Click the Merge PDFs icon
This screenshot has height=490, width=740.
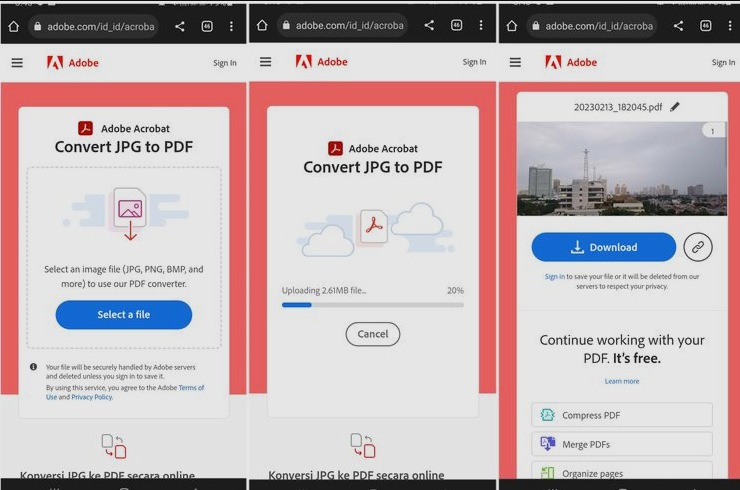pos(547,444)
